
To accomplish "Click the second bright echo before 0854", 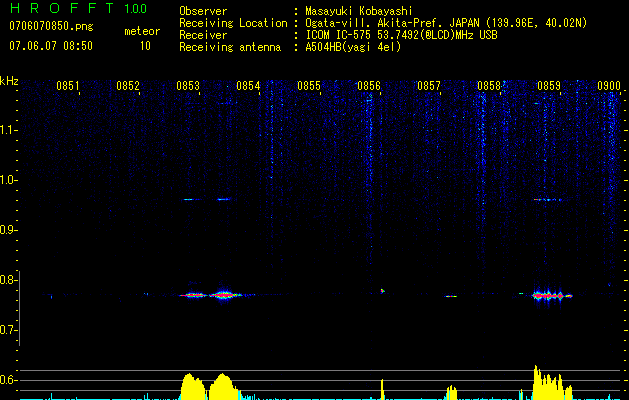I will tap(225, 295).
